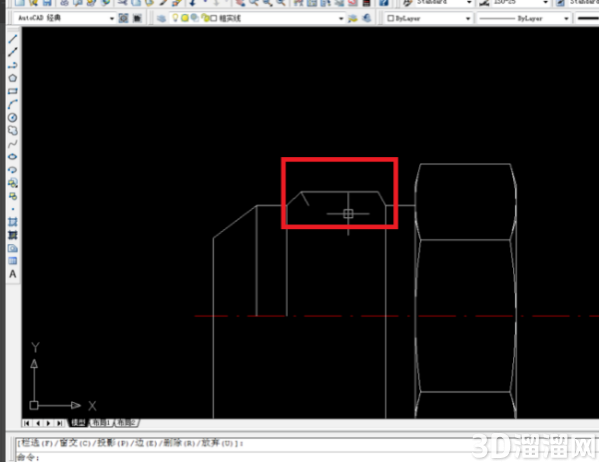Select the Arc tool
The height and width of the screenshot is (462, 600).
click(13, 104)
